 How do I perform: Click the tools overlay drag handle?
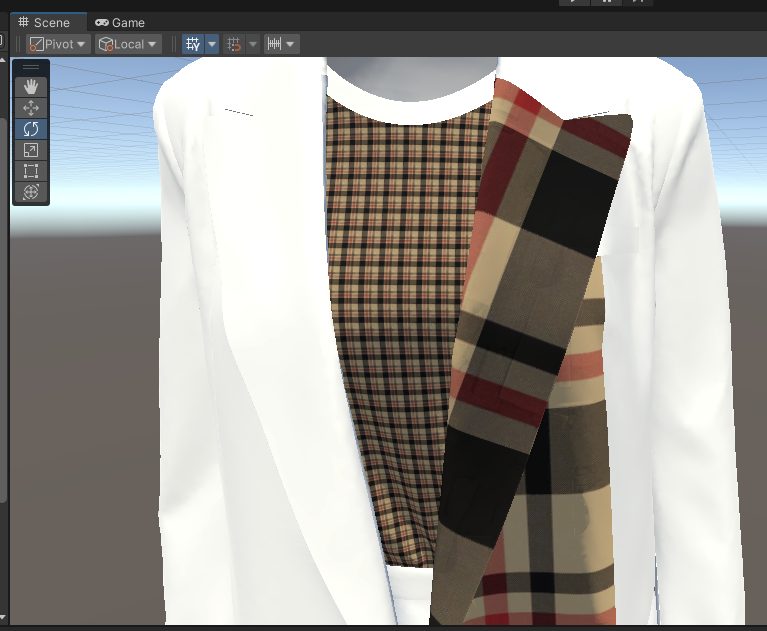pos(31,68)
